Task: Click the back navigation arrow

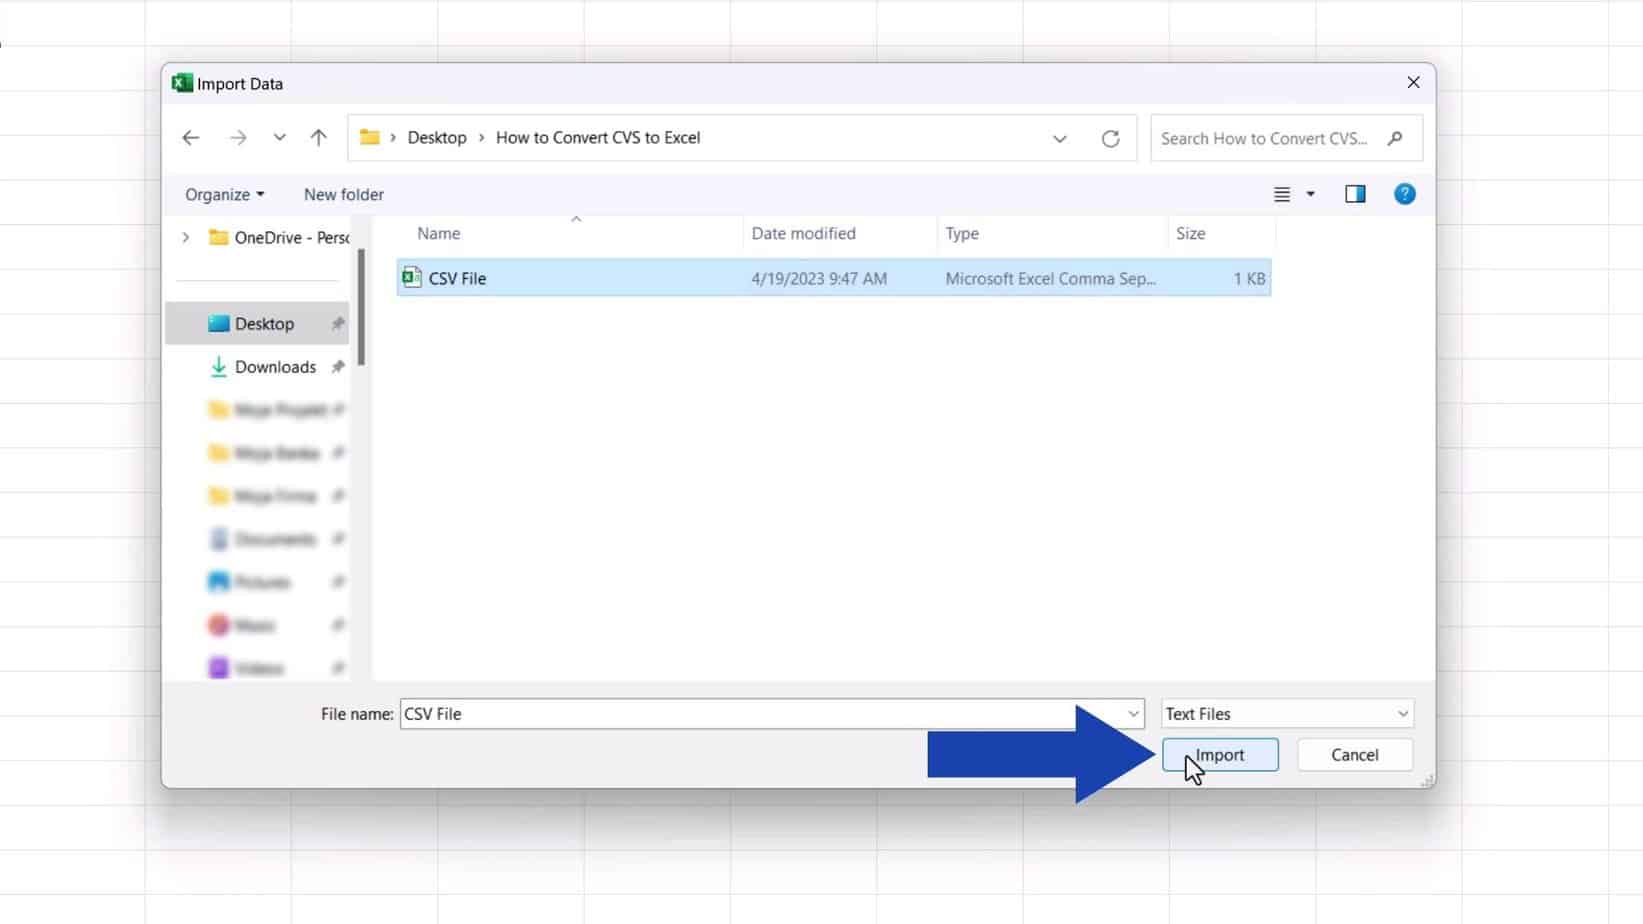Action: point(190,137)
